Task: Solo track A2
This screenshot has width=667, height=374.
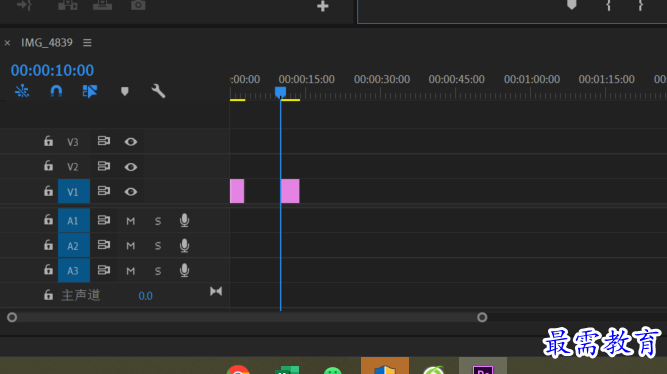Action: 158,246
